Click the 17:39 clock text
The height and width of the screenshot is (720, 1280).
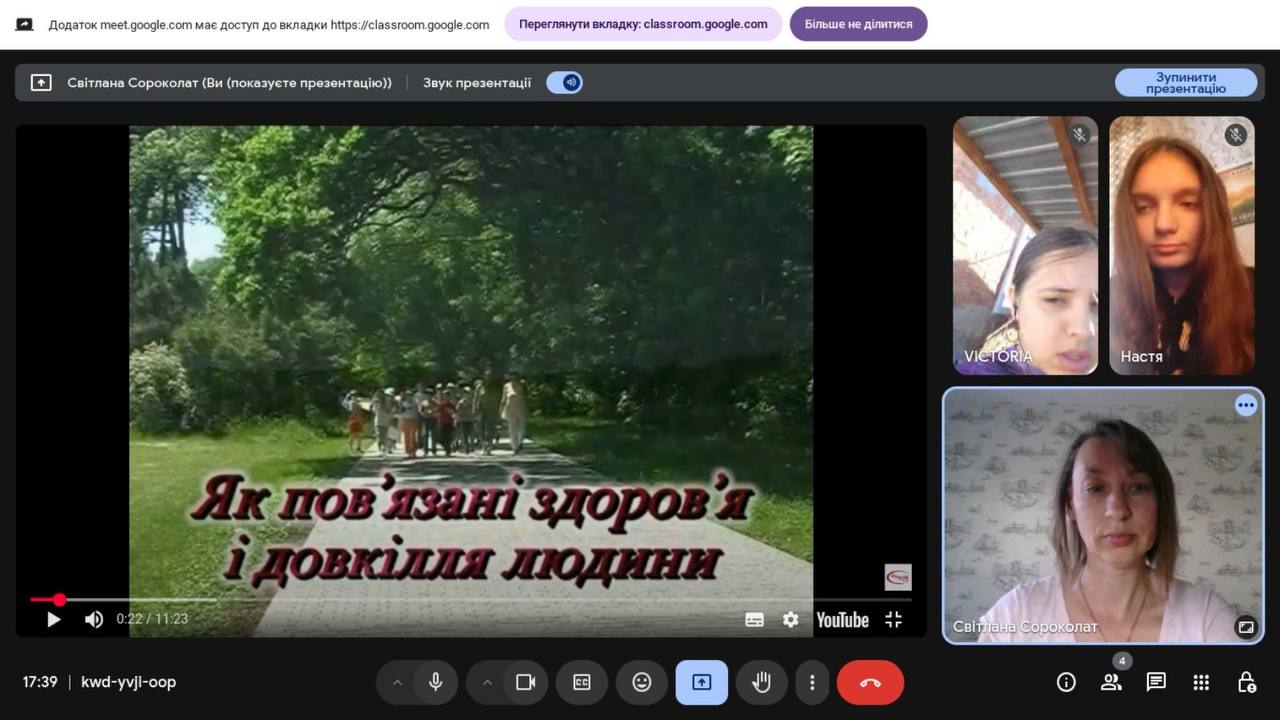pyautogui.click(x=40, y=682)
